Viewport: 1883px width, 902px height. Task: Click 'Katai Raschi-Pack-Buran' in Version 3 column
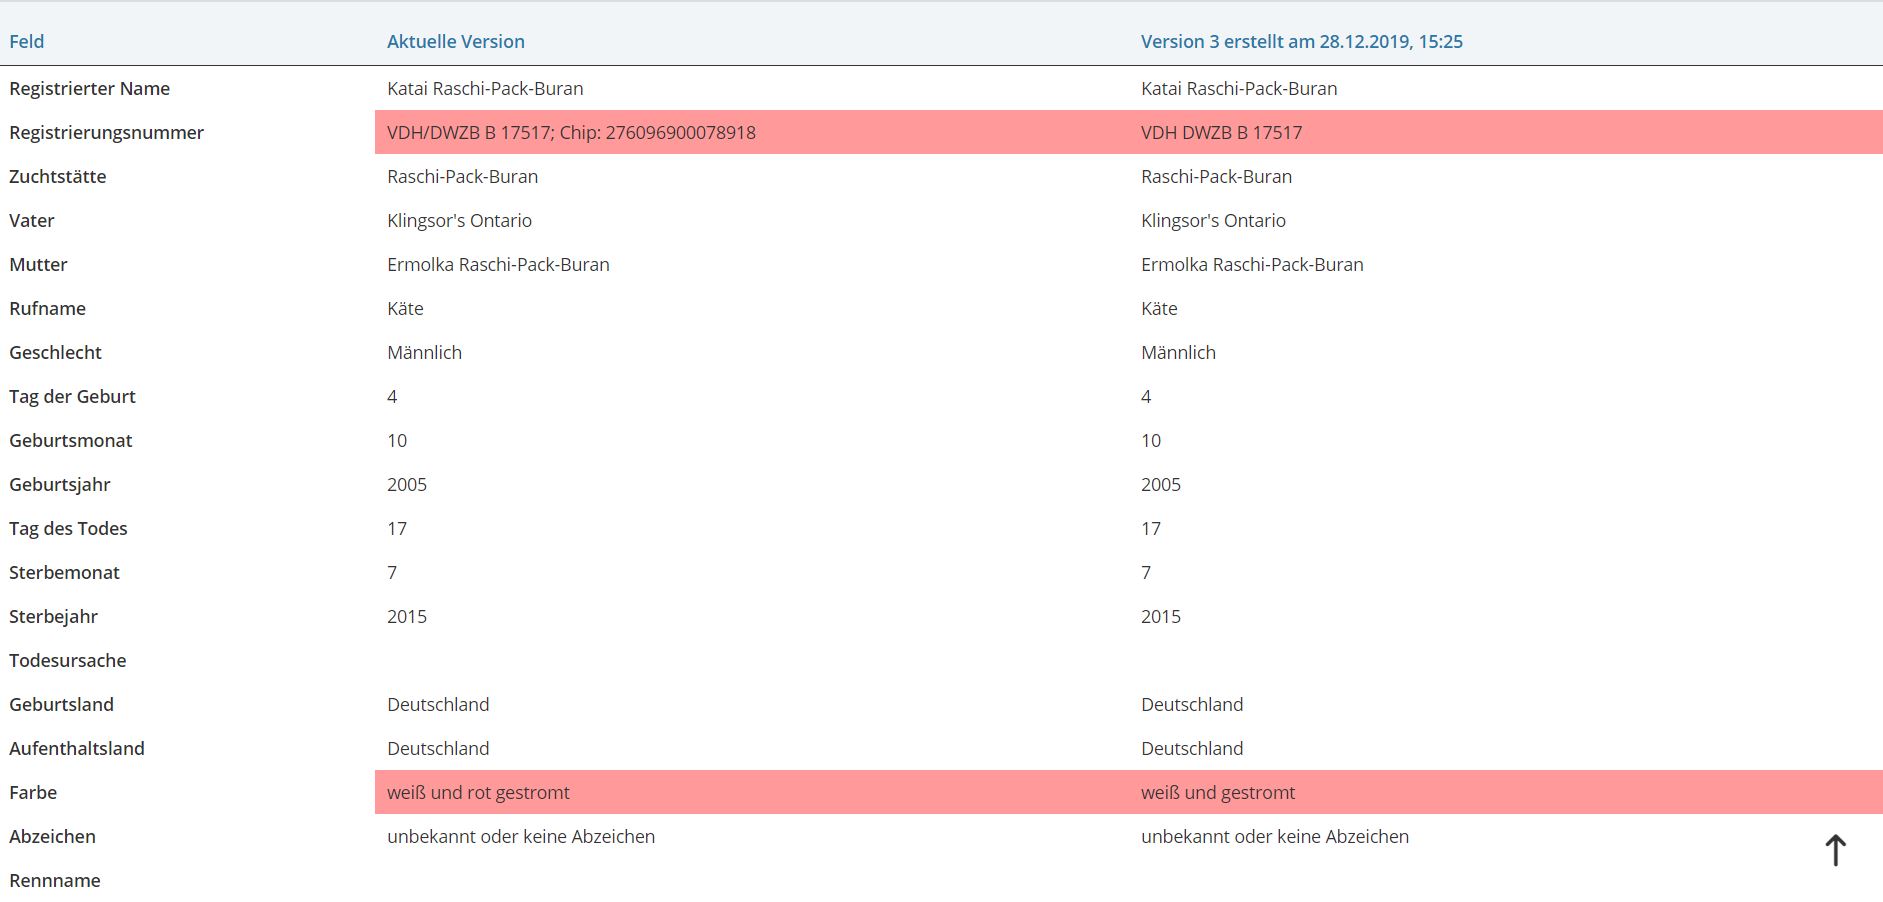(x=1239, y=88)
